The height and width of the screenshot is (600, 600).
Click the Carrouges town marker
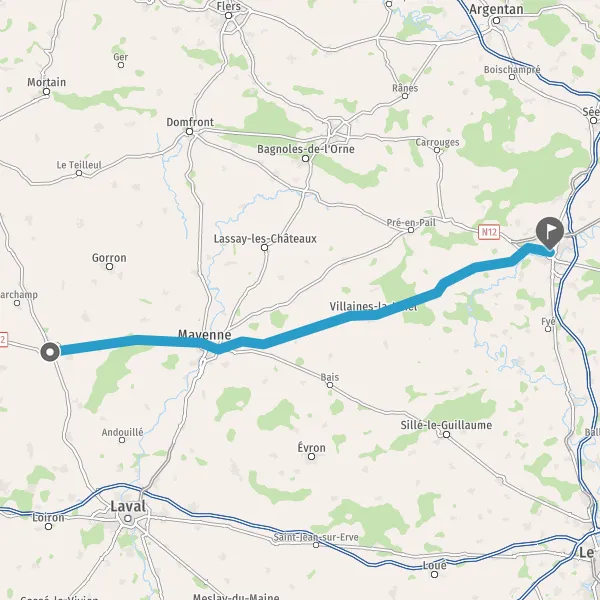click(437, 150)
